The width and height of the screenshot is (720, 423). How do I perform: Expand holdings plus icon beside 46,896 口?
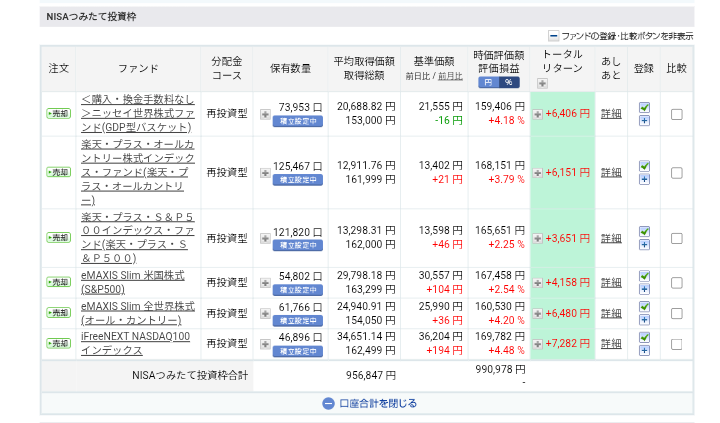click(265, 344)
